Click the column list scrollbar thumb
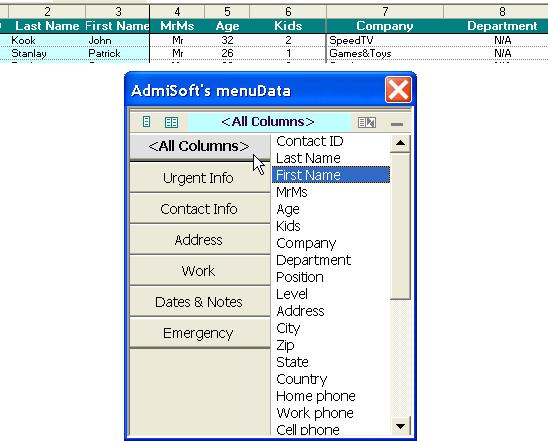 (x=401, y=226)
